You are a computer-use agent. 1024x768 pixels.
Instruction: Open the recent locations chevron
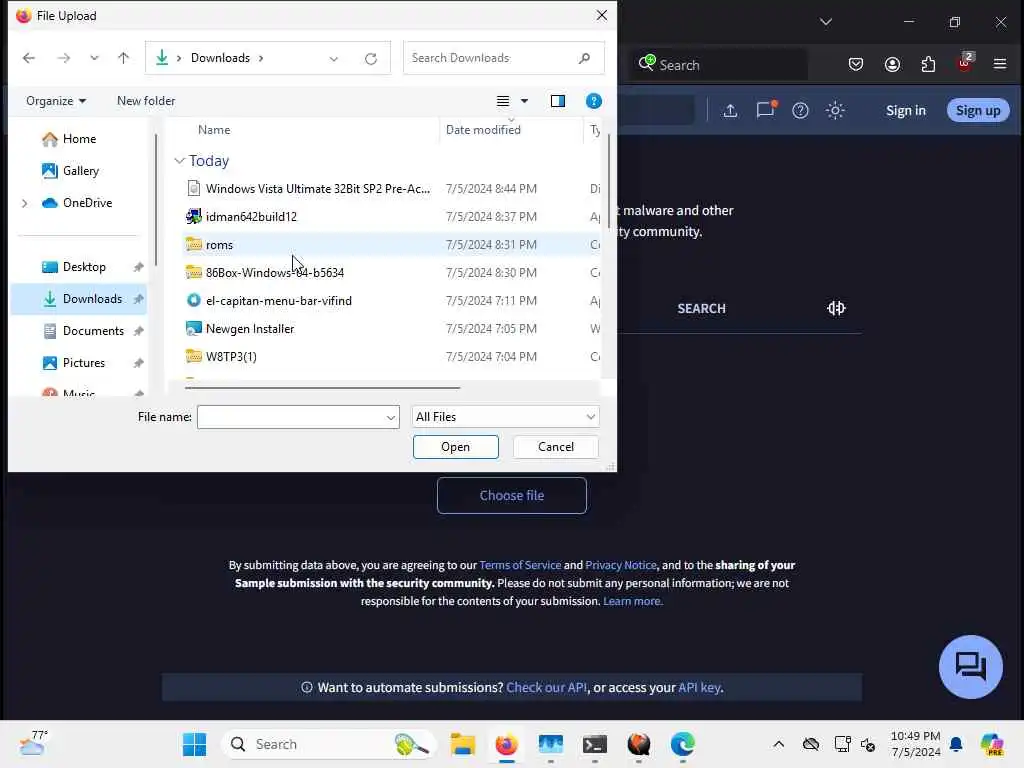94,58
